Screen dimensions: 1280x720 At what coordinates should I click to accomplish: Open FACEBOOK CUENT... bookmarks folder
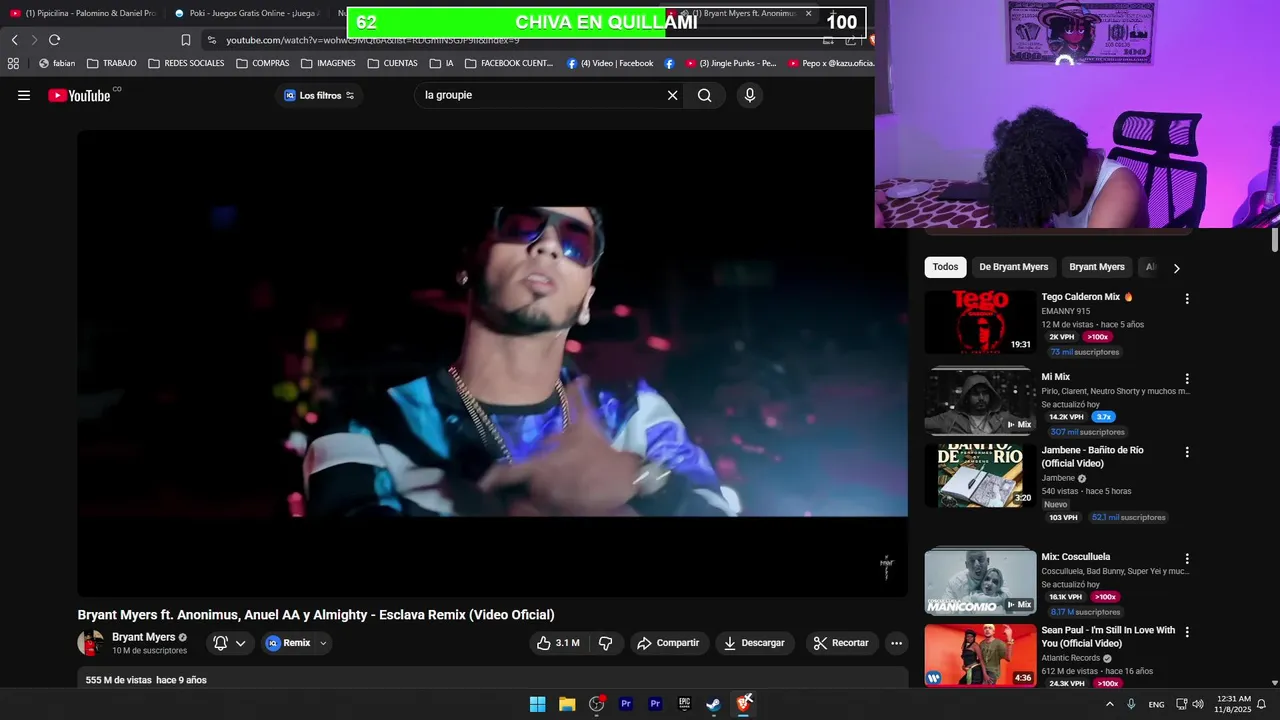point(509,63)
